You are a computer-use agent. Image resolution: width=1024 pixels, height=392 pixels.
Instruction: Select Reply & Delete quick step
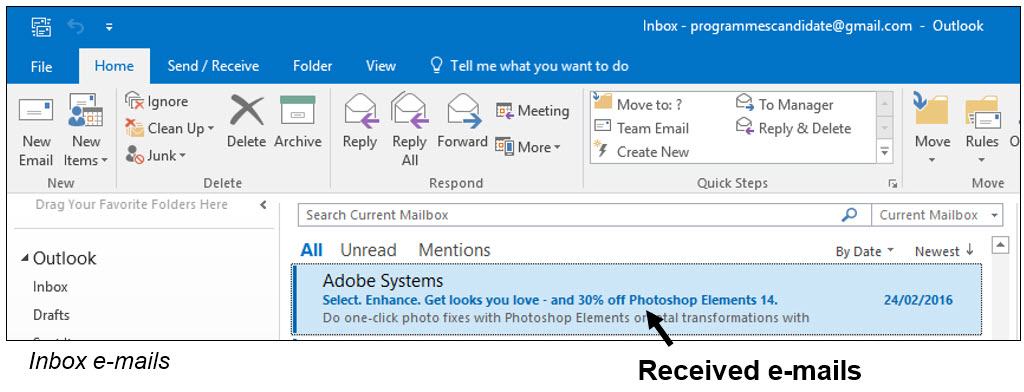[793, 128]
